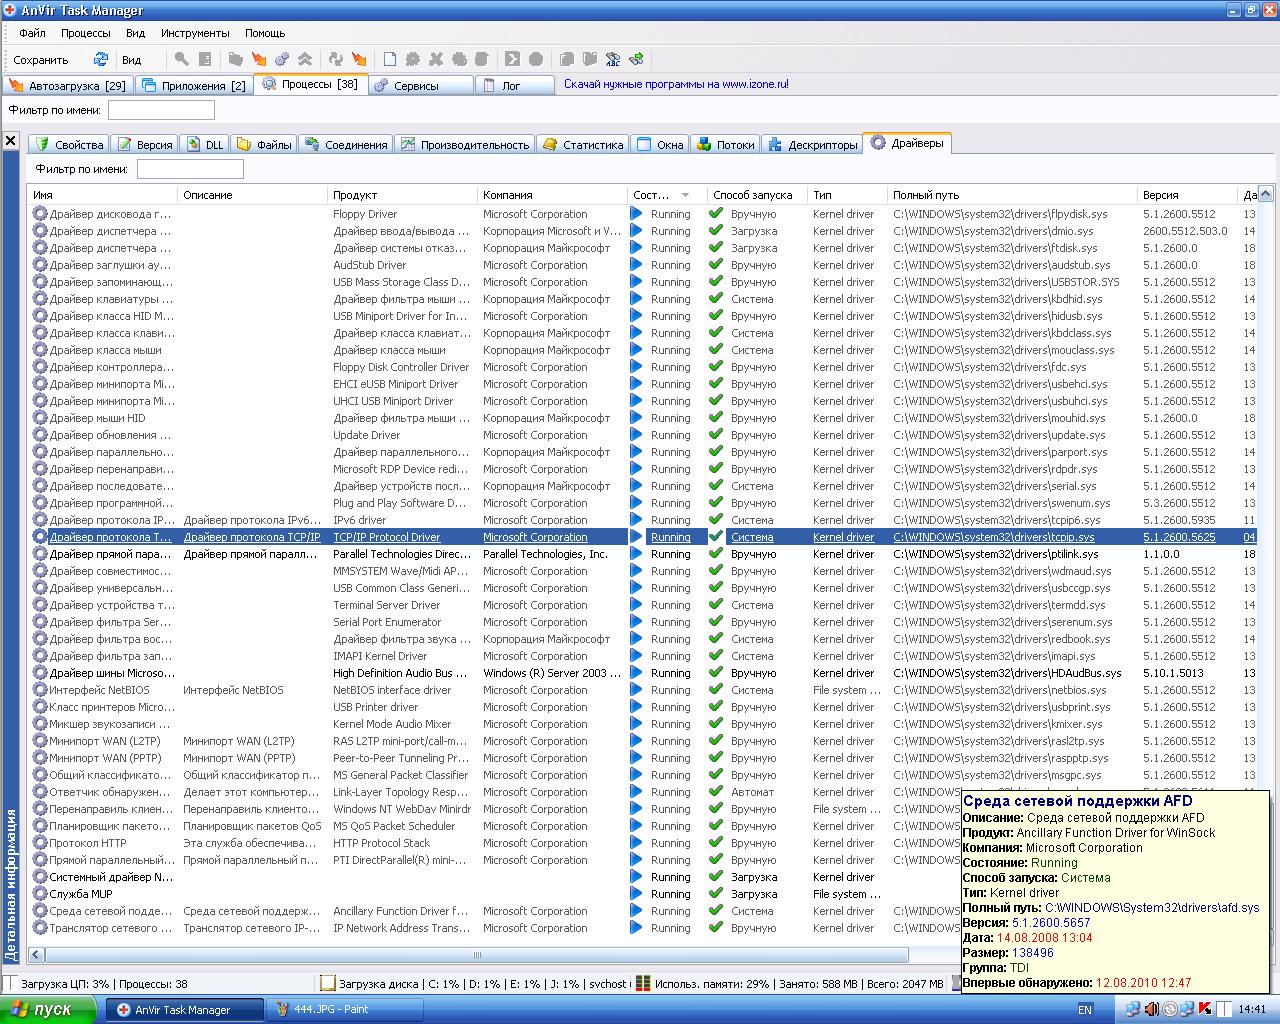Image resolution: width=1280 pixels, height=1024 pixels.
Task: Select the Минипорт WAN (PPTP) row
Action: click(x=642, y=758)
